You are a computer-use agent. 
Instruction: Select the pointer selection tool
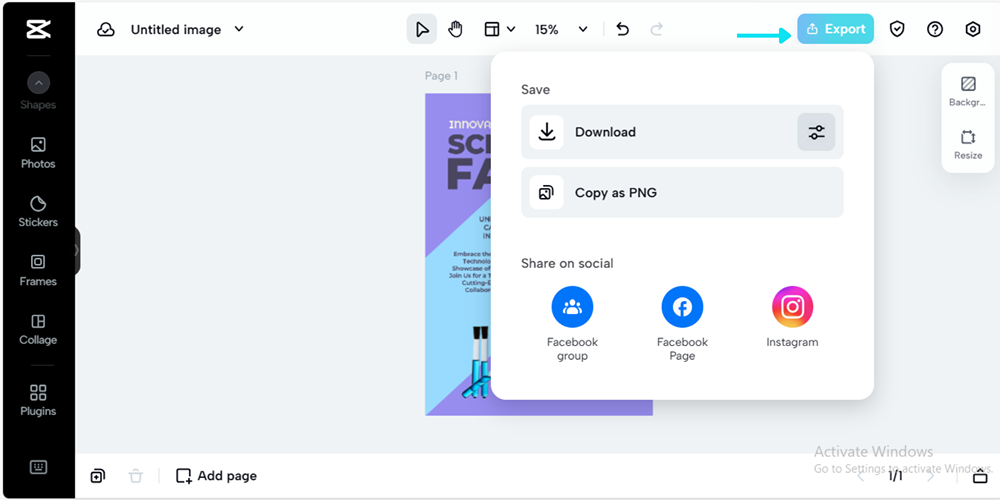click(x=422, y=29)
